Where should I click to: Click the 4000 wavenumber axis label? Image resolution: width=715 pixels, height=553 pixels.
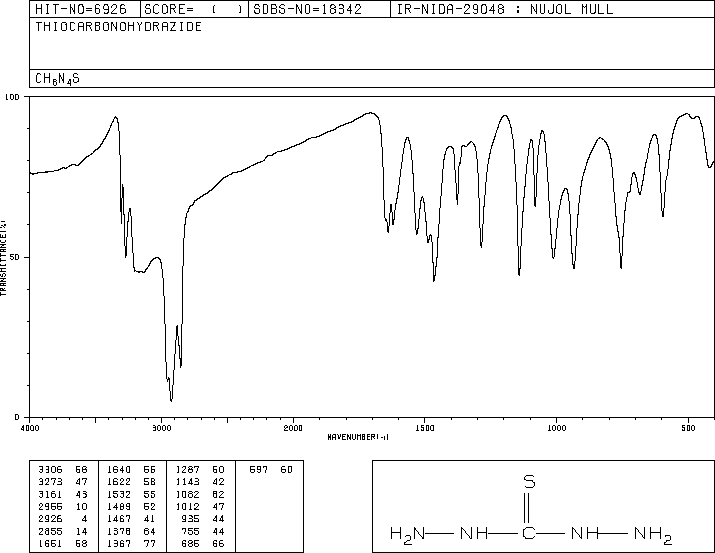30,428
